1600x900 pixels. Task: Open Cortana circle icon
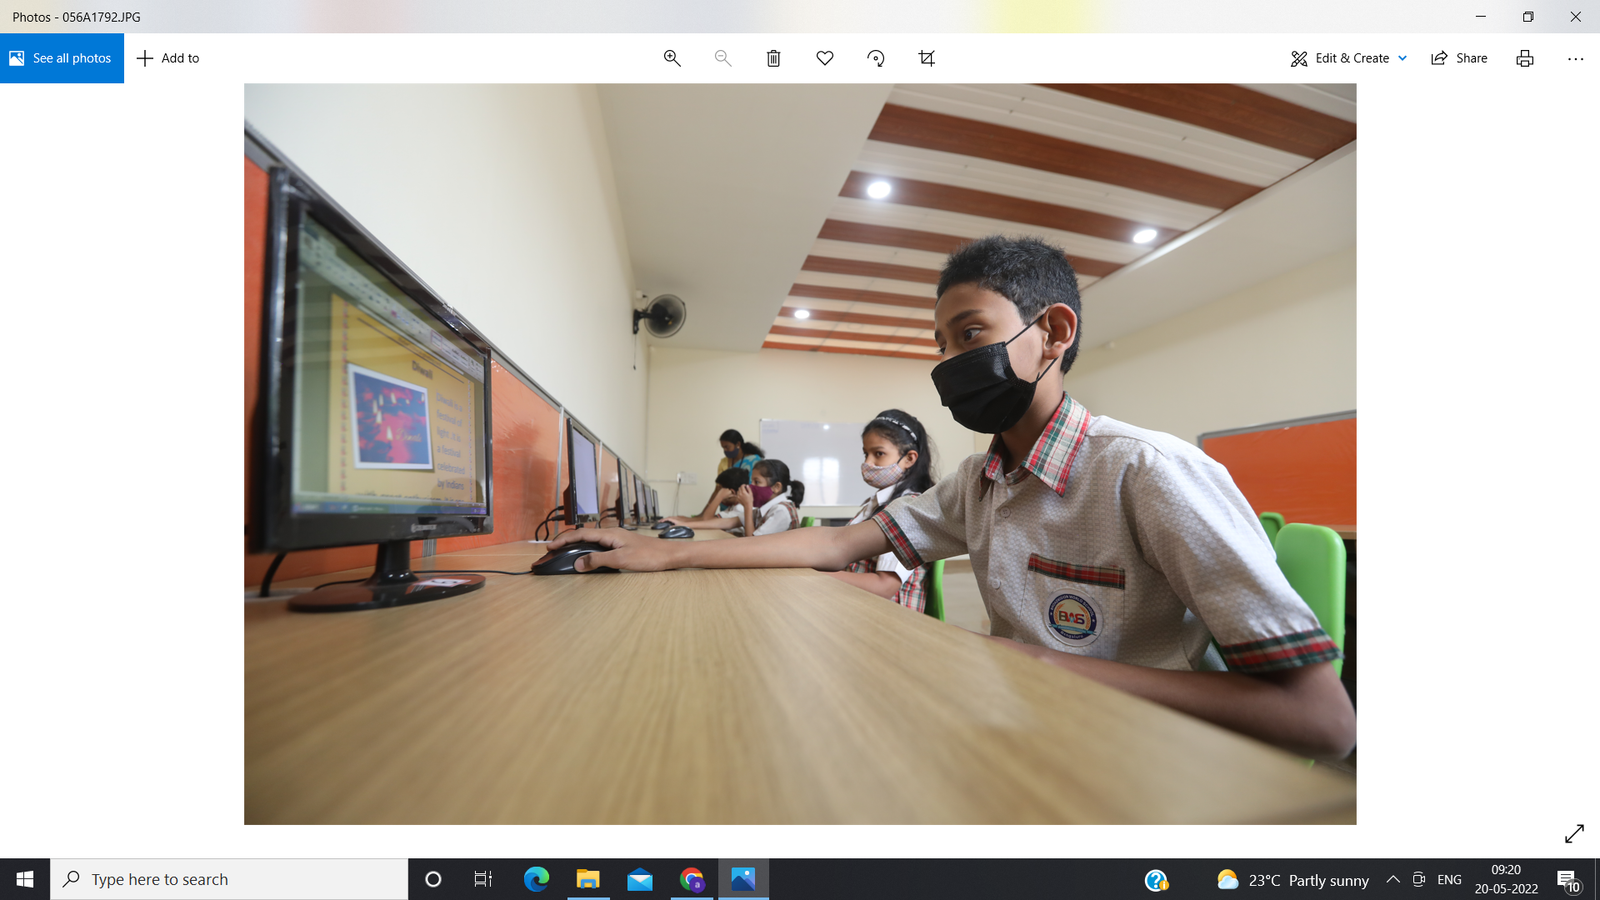click(433, 879)
